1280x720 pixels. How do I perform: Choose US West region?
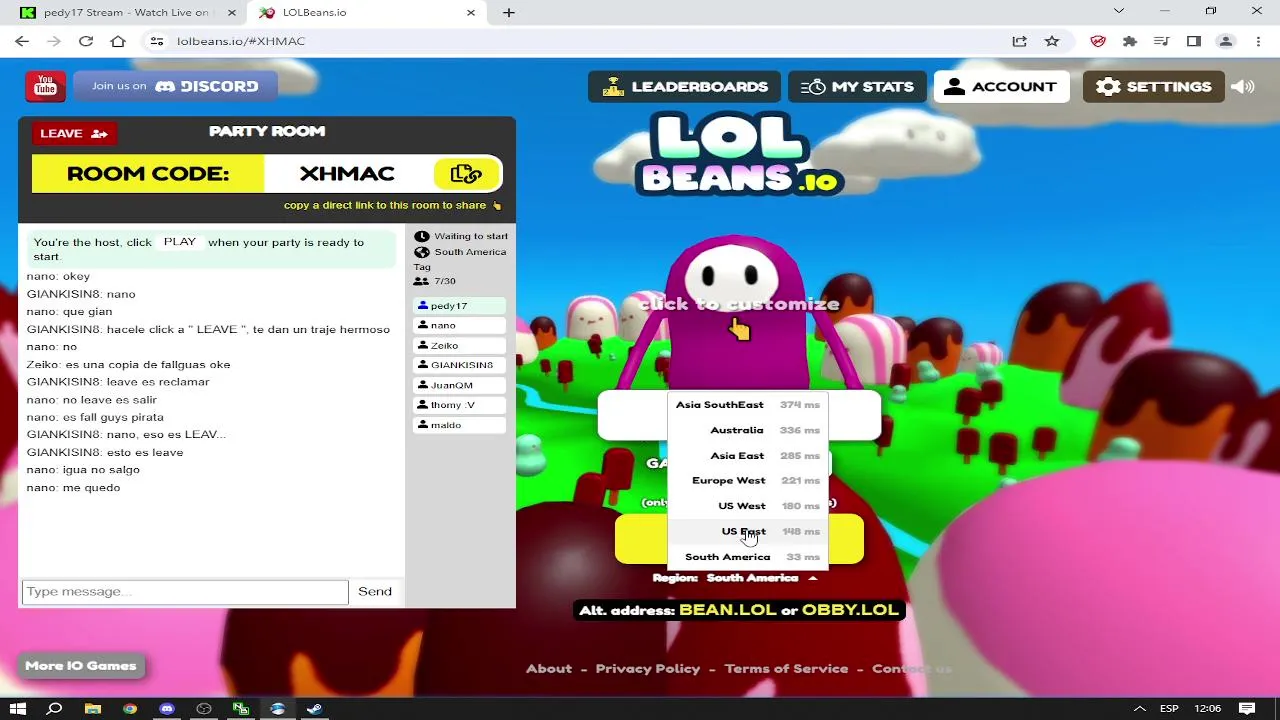[x=748, y=506]
